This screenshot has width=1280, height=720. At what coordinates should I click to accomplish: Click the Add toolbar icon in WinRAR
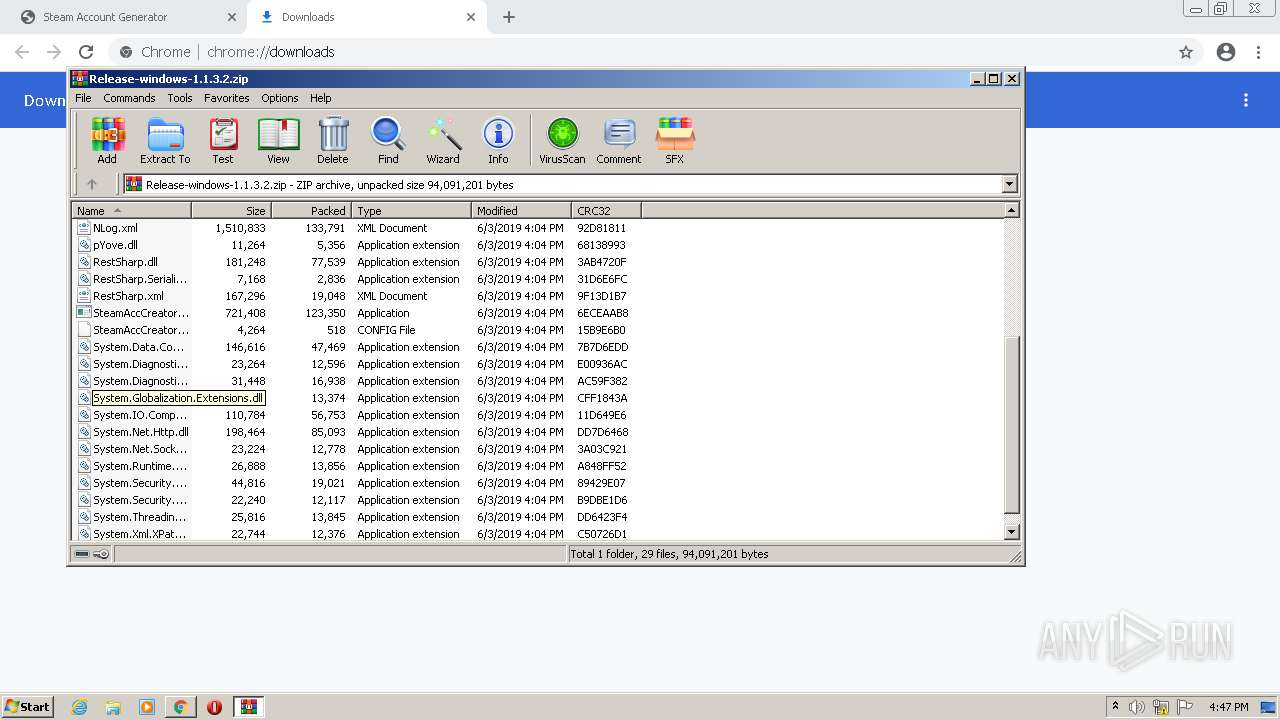click(107, 141)
